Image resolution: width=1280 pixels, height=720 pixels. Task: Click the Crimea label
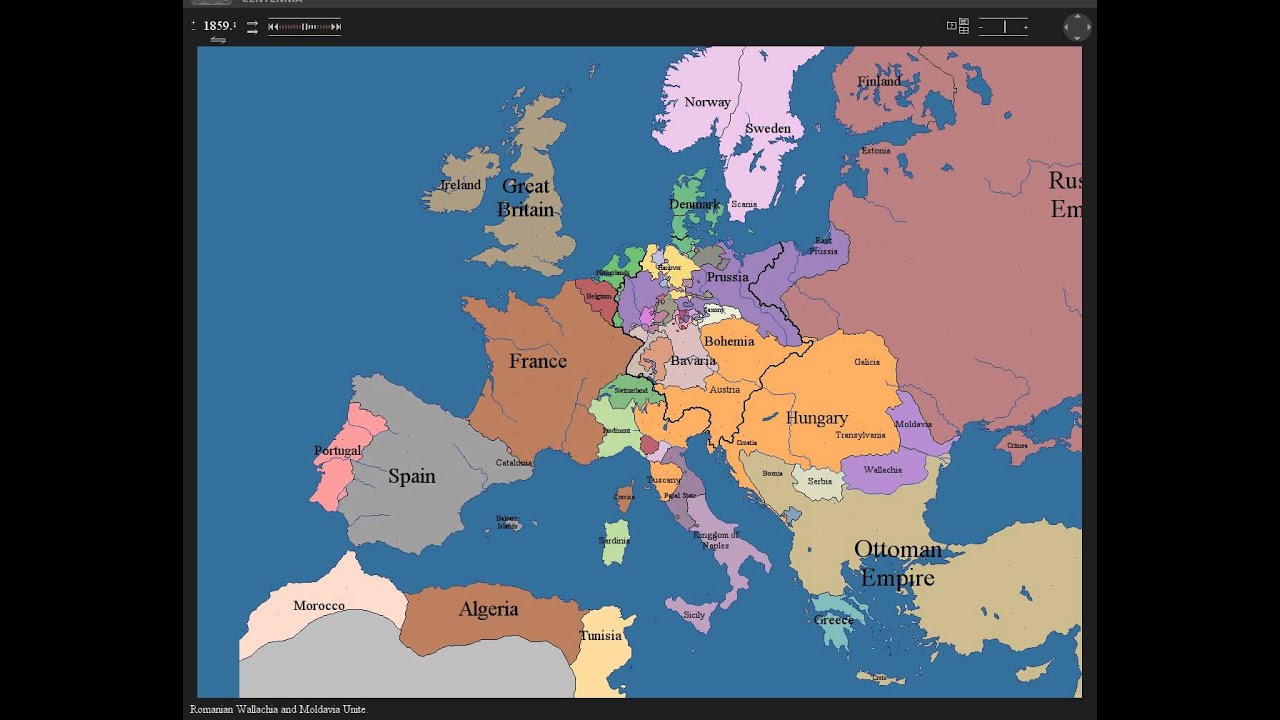[1017, 446]
